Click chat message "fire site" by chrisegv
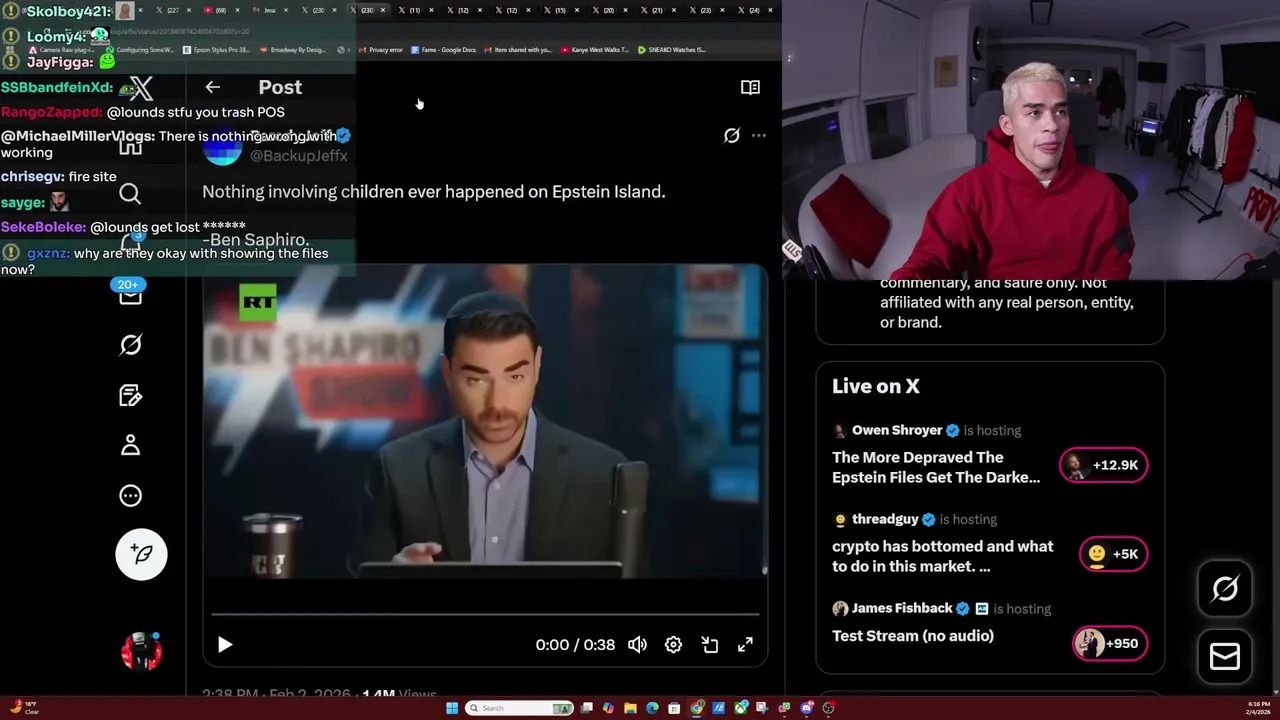This screenshot has height=720, width=1280. [x=93, y=176]
